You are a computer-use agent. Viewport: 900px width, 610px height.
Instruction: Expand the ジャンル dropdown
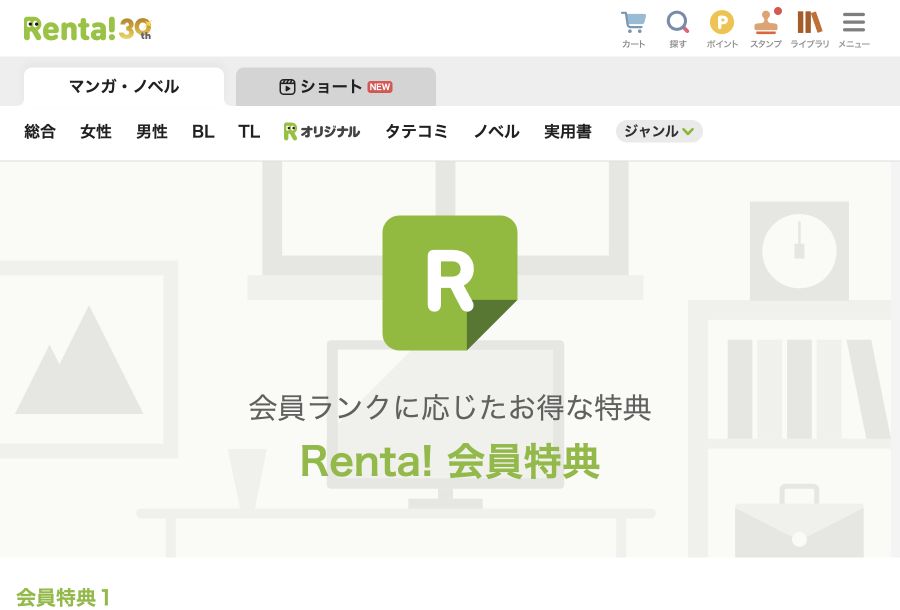click(x=659, y=131)
